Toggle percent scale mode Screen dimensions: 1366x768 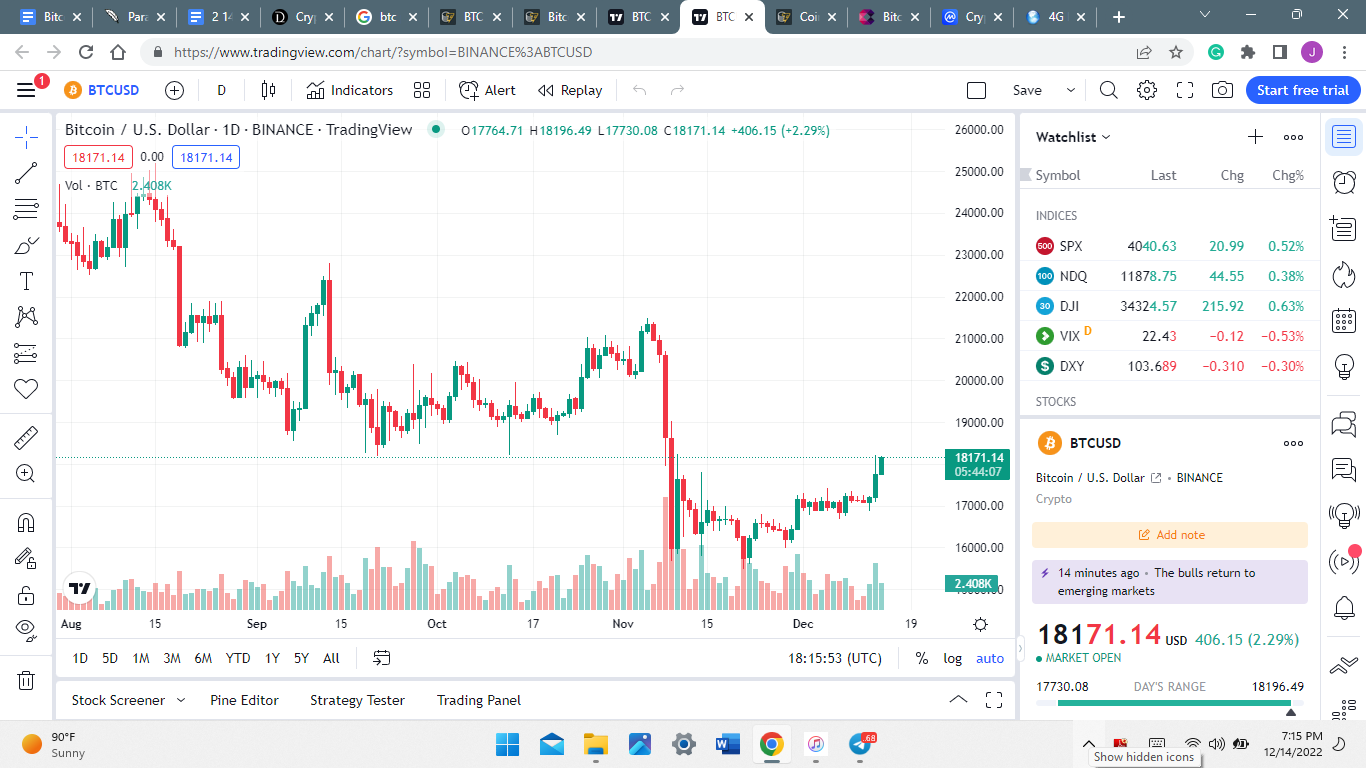[921, 658]
